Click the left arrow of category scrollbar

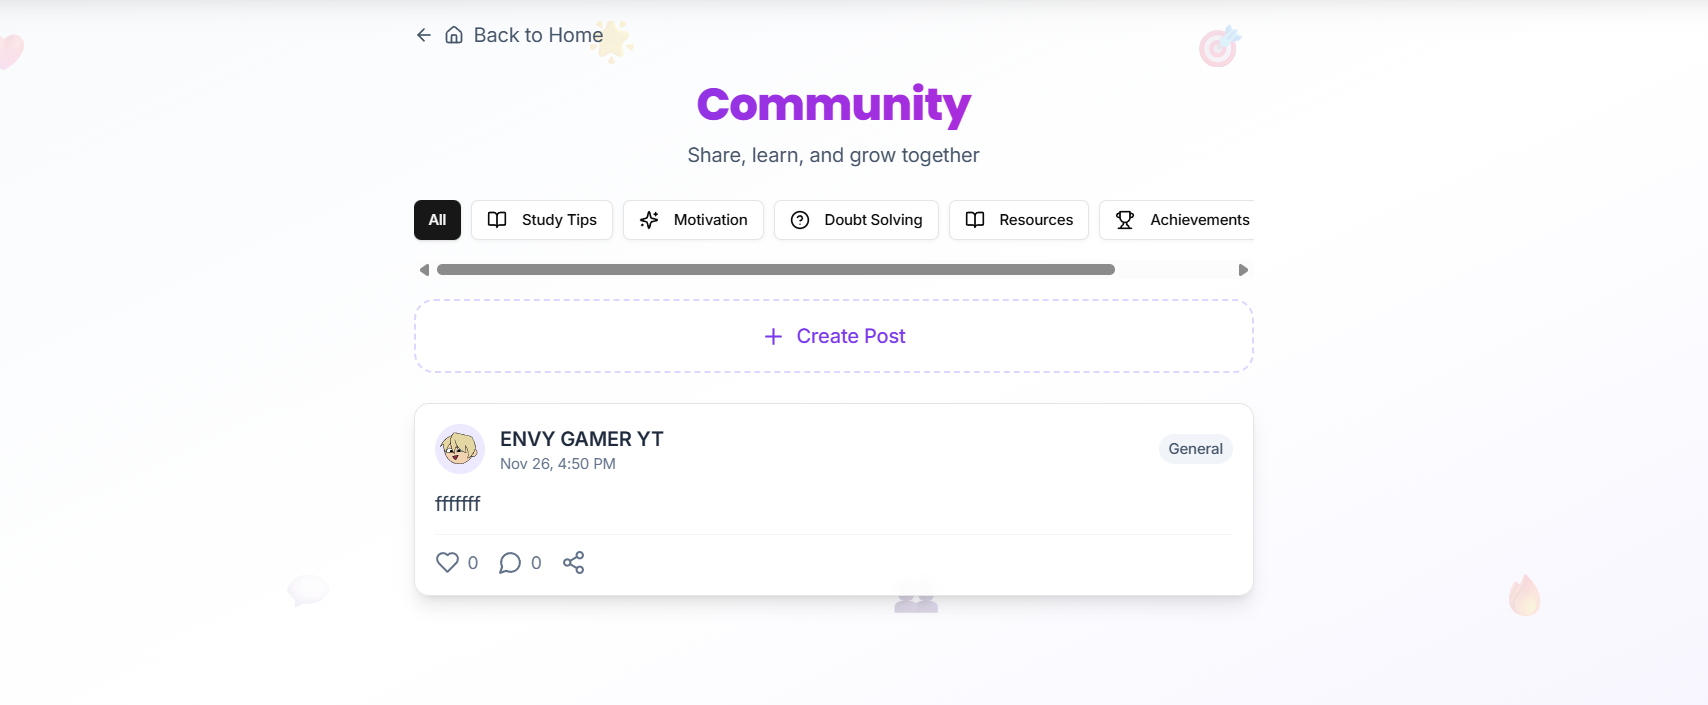point(424,270)
